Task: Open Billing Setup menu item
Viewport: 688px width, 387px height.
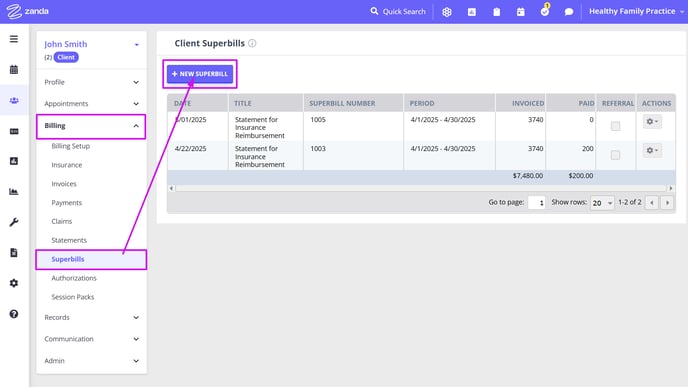Action: (x=71, y=146)
